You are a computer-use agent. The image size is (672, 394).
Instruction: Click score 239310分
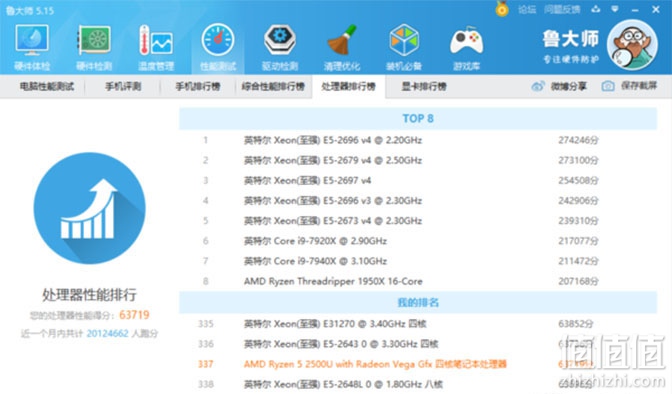click(578, 221)
